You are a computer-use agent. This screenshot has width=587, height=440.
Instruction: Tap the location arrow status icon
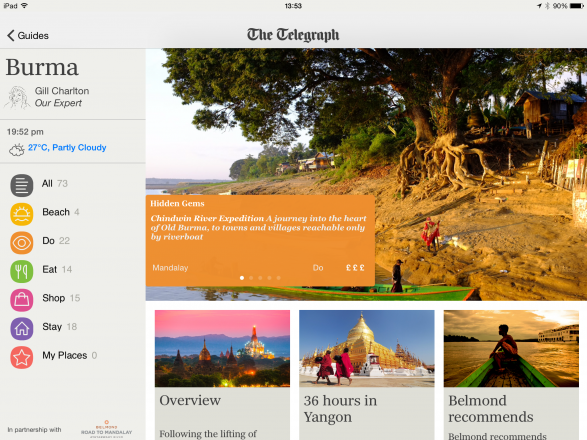pyautogui.click(x=539, y=6)
